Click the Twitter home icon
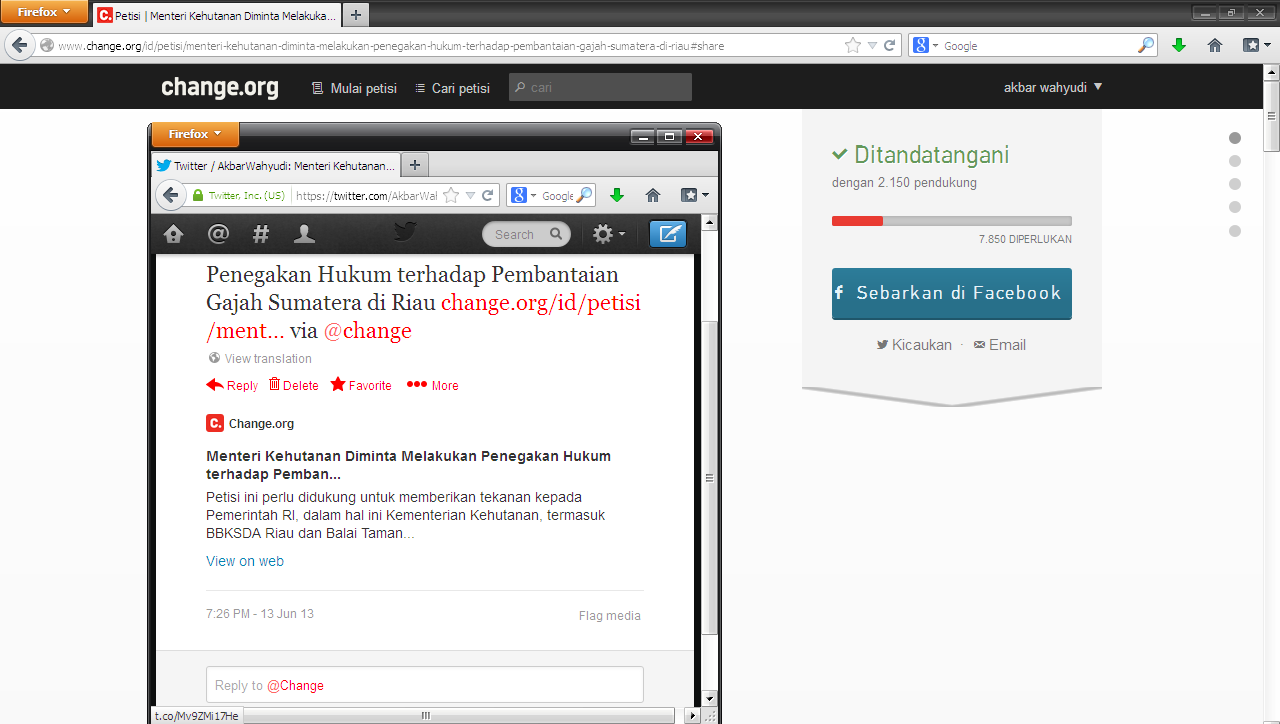Image resolution: width=1280 pixels, height=724 pixels. pyautogui.click(x=173, y=234)
